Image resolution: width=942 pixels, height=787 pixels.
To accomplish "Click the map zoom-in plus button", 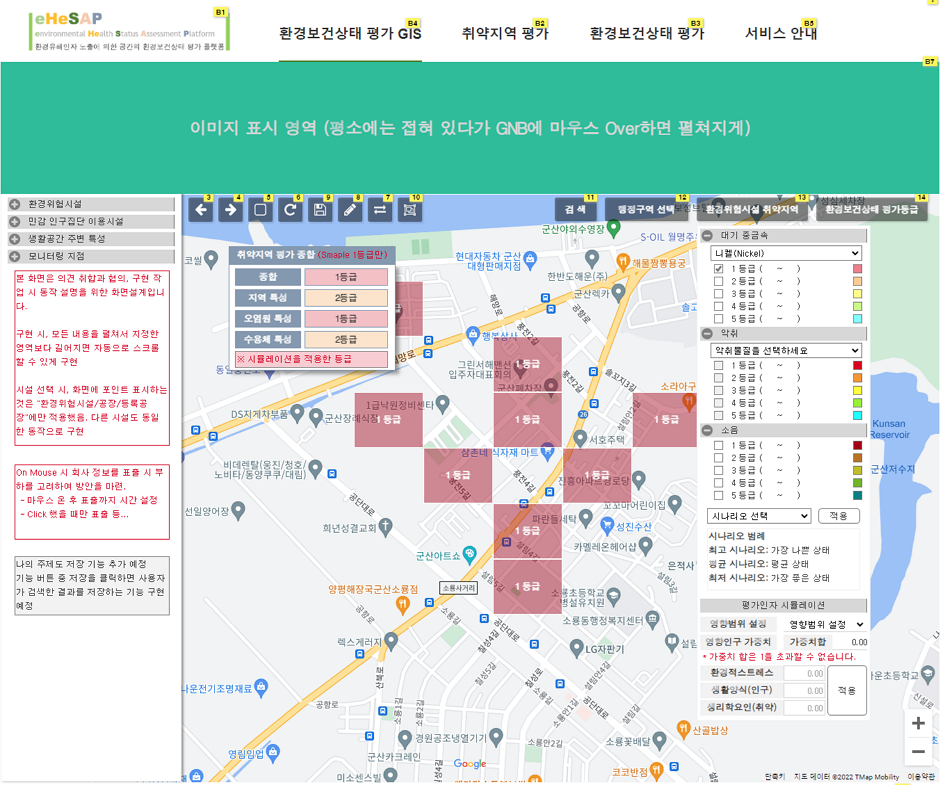I will 917,723.
